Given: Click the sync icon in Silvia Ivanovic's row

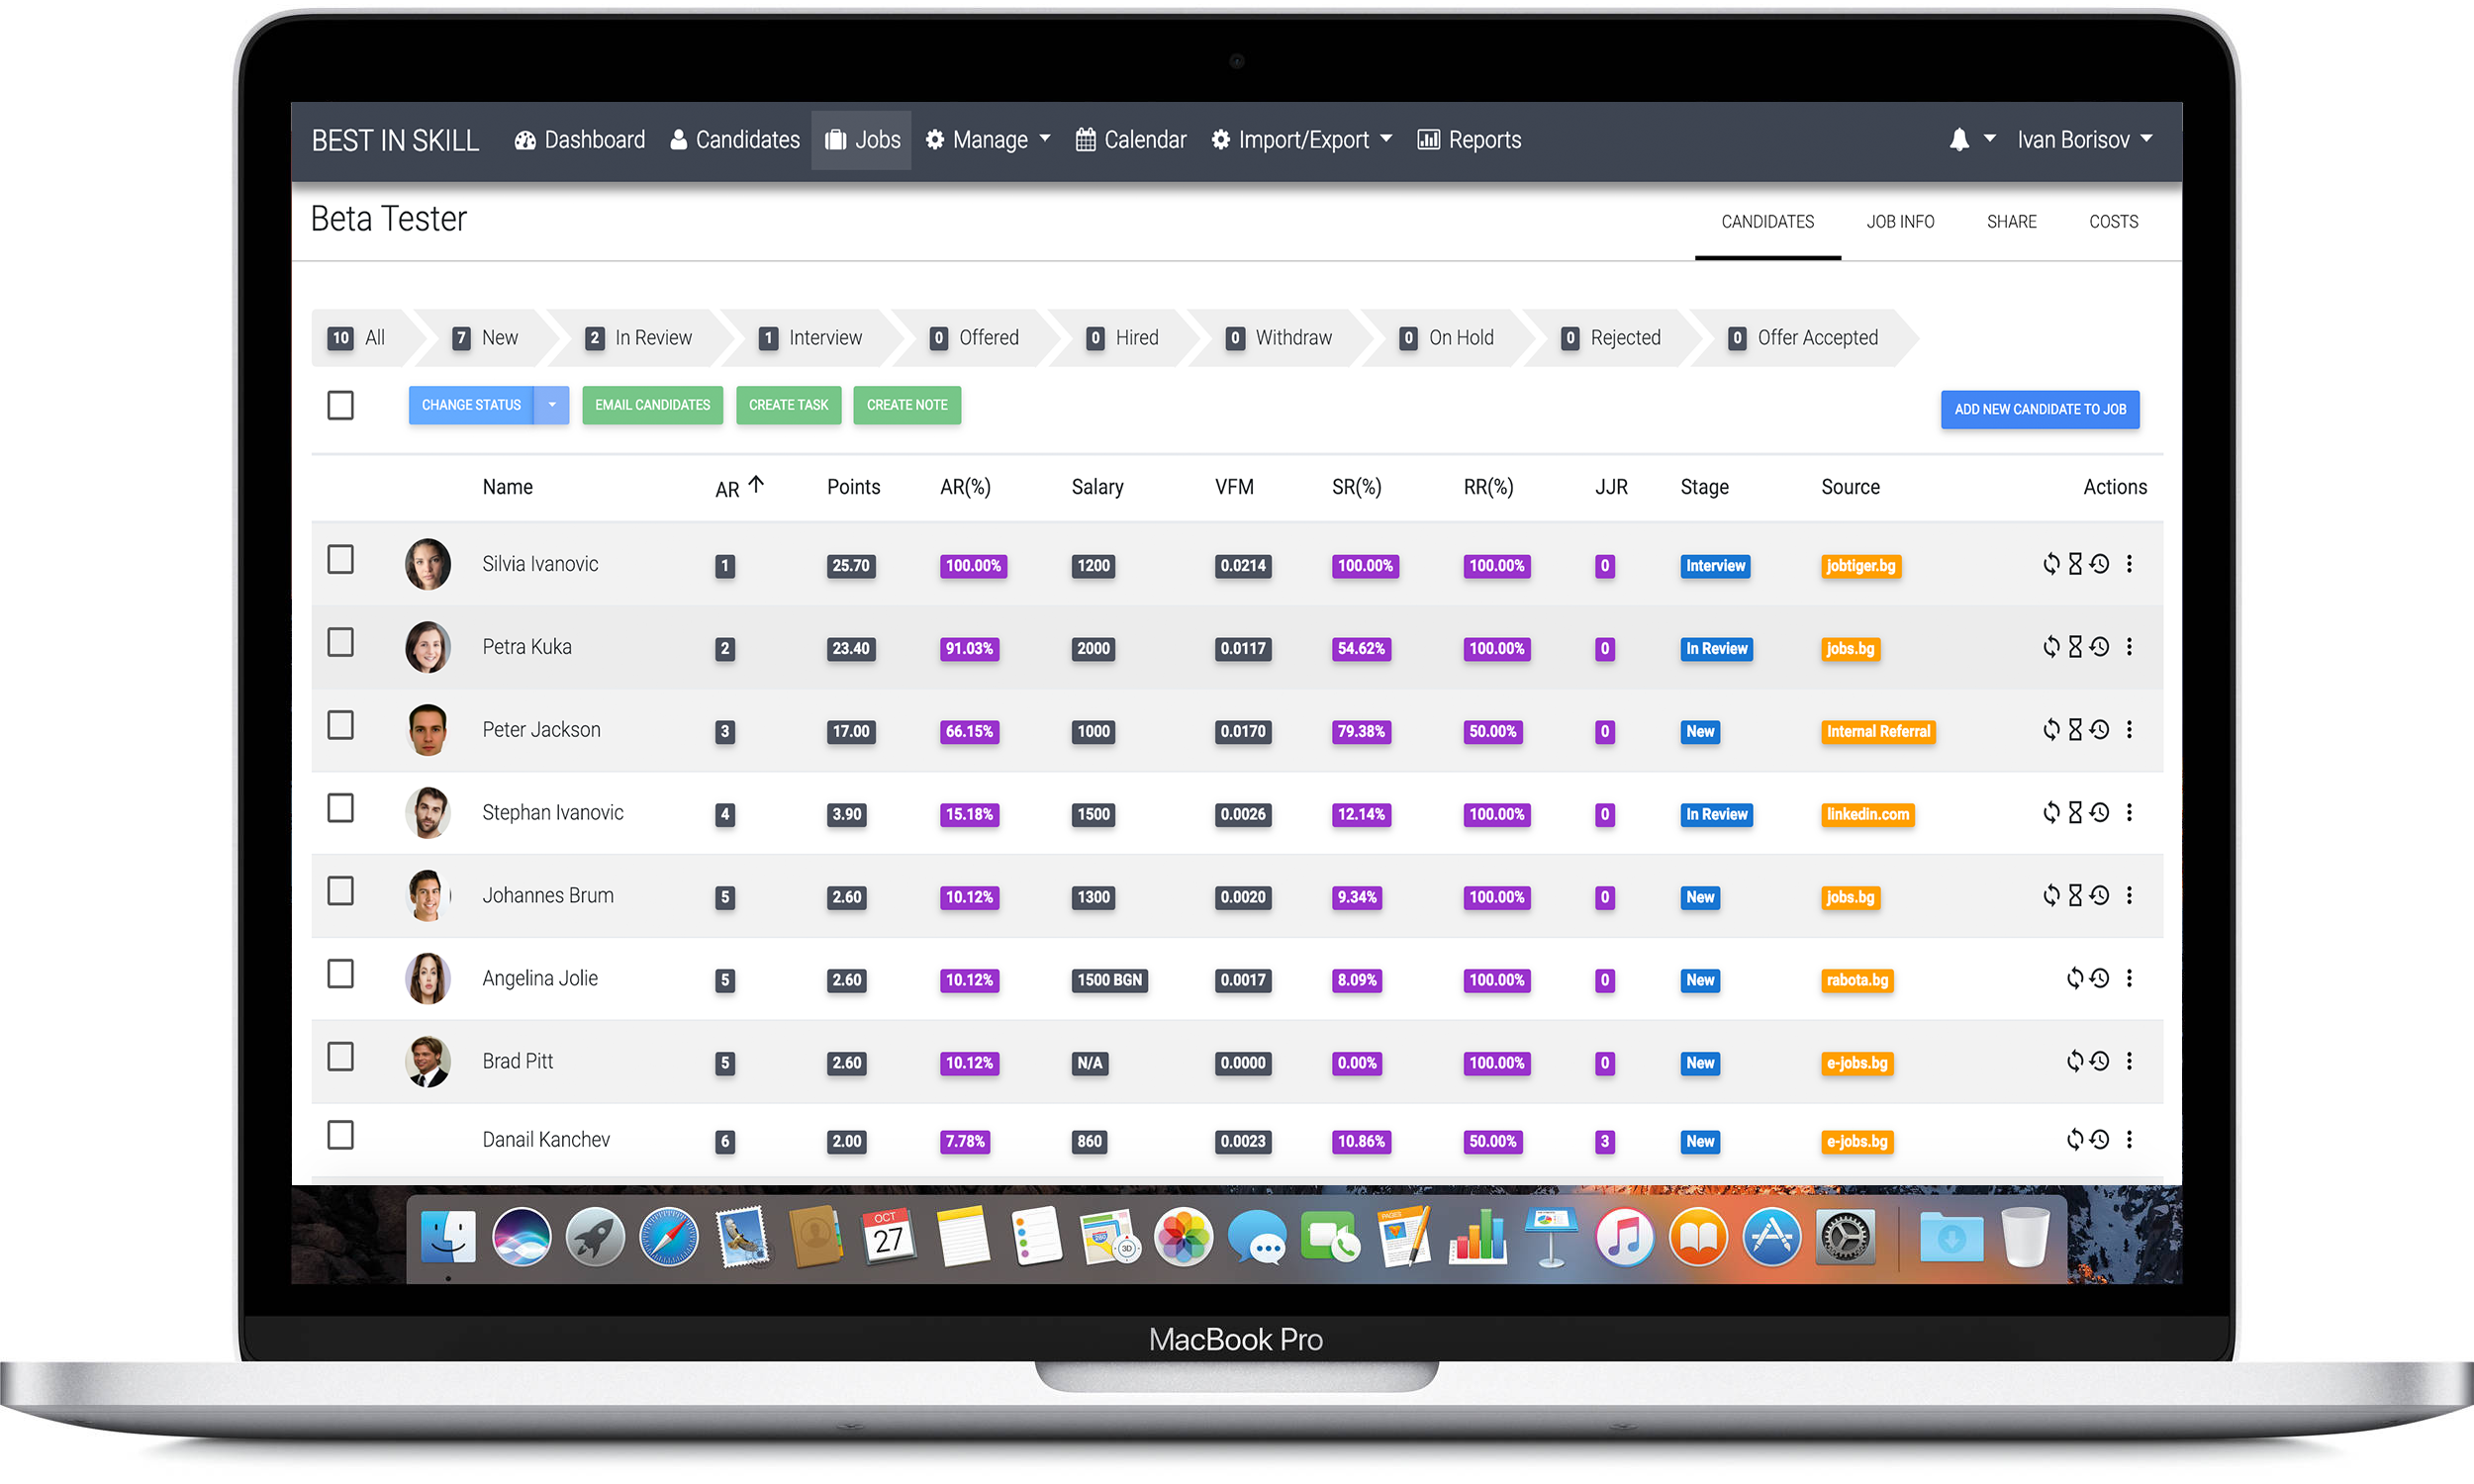Looking at the screenshot, I should coord(2051,564).
